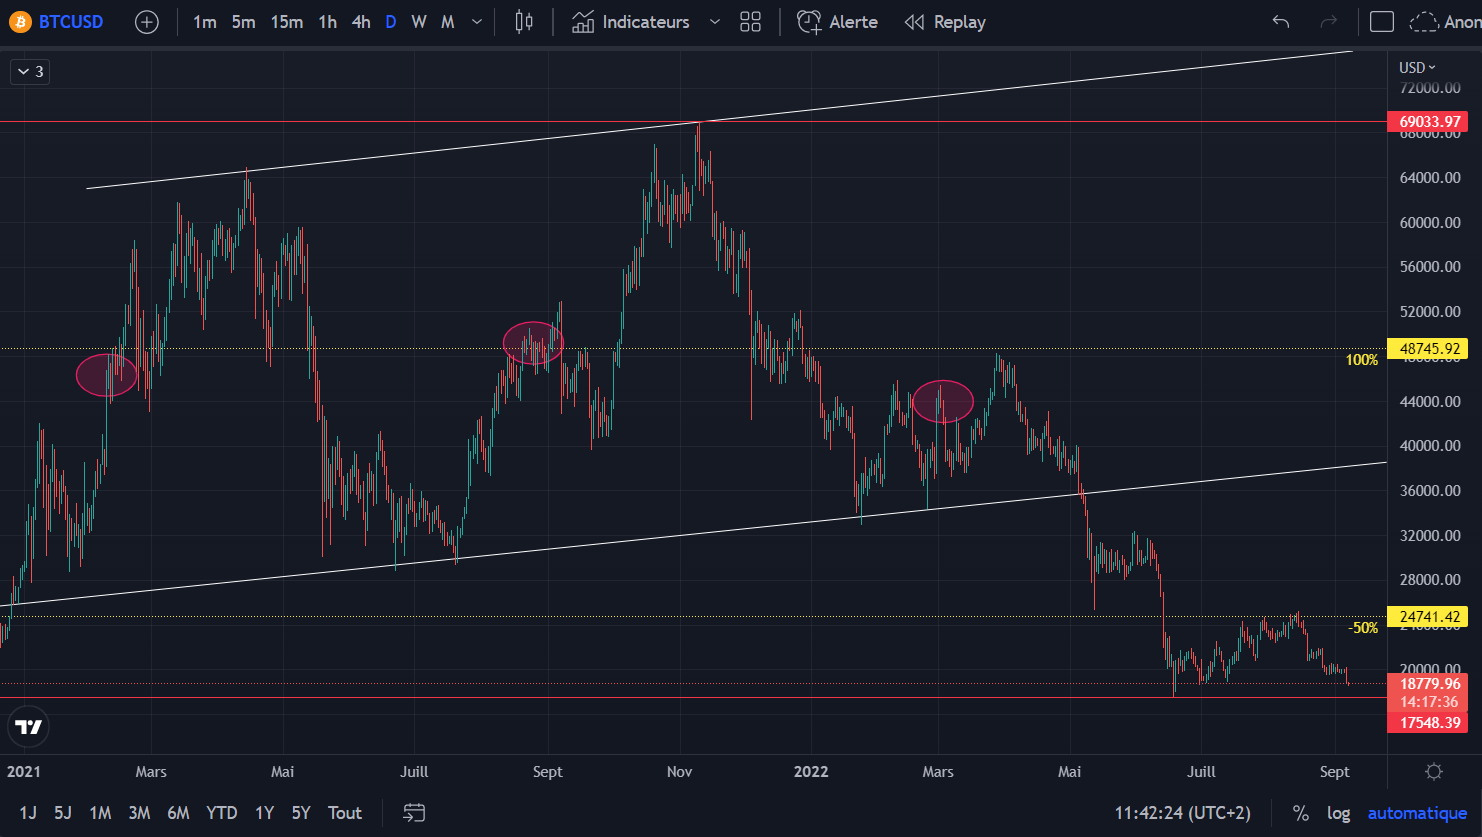The image size is (1482, 837).
Task: Open the indicator templates grid icon
Action: pyautogui.click(x=751, y=22)
